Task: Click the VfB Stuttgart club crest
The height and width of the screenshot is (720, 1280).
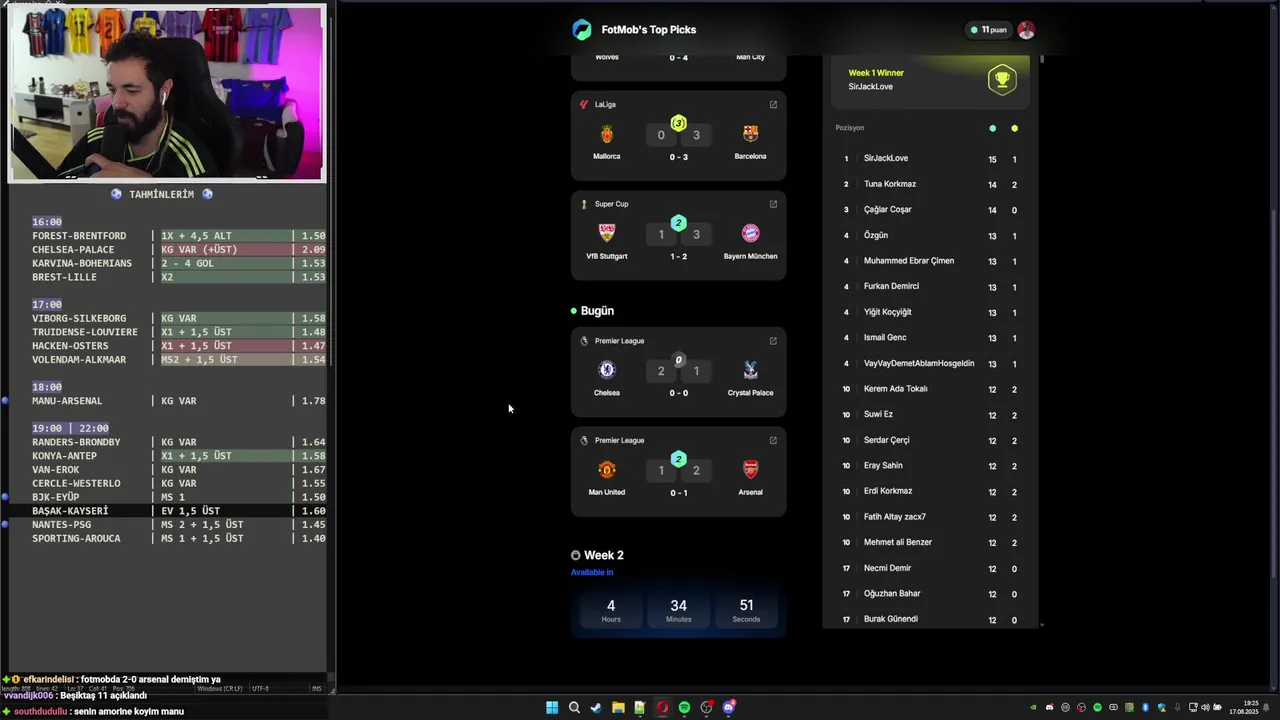Action: (x=607, y=233)
